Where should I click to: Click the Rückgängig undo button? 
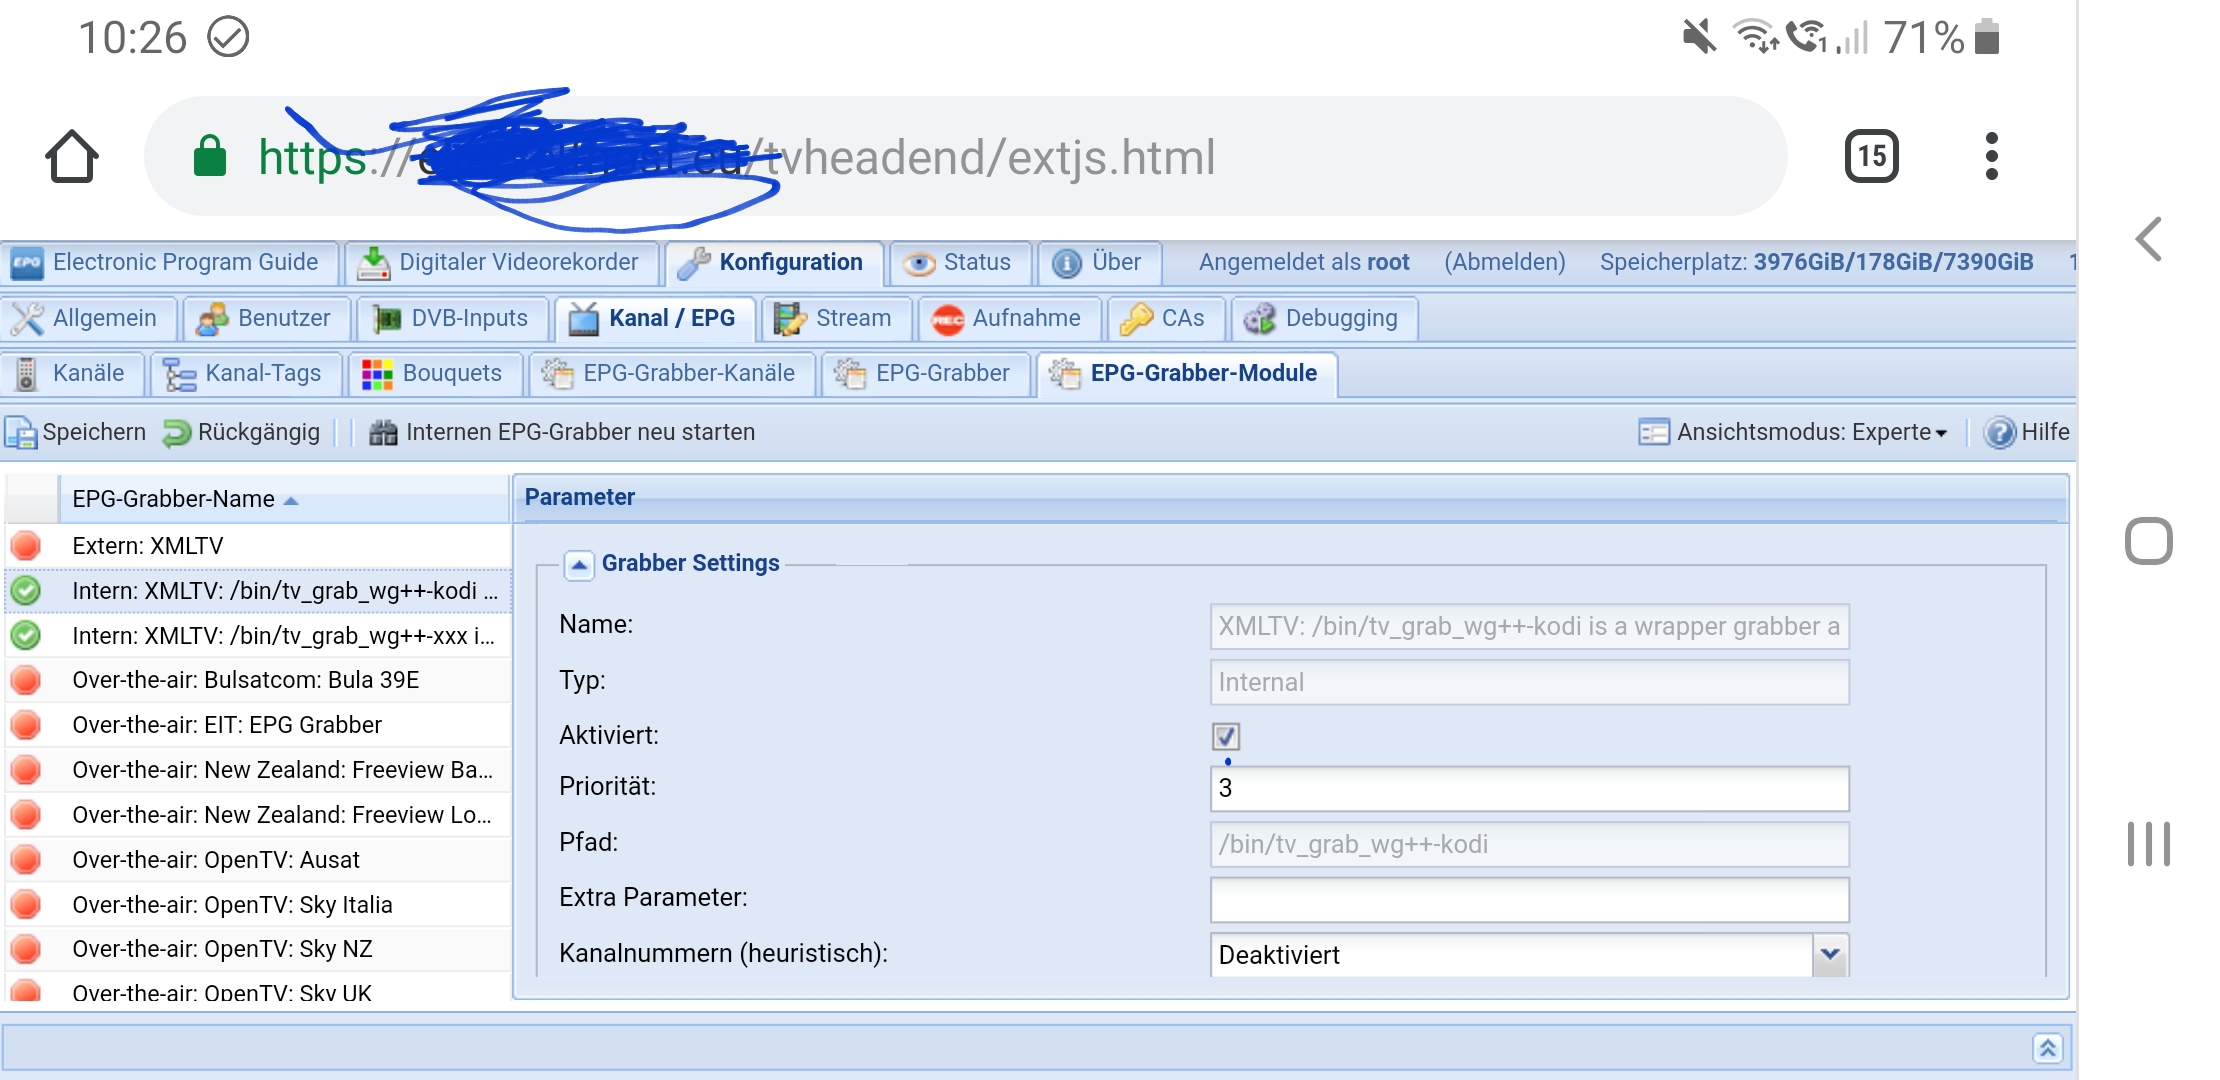click(242, 432)
